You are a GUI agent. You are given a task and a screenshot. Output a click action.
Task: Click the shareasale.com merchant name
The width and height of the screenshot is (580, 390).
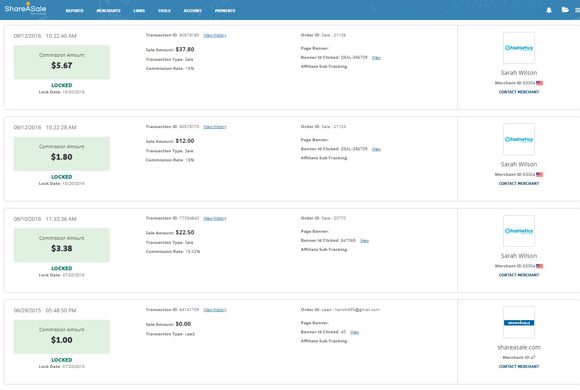click(519, 347)
